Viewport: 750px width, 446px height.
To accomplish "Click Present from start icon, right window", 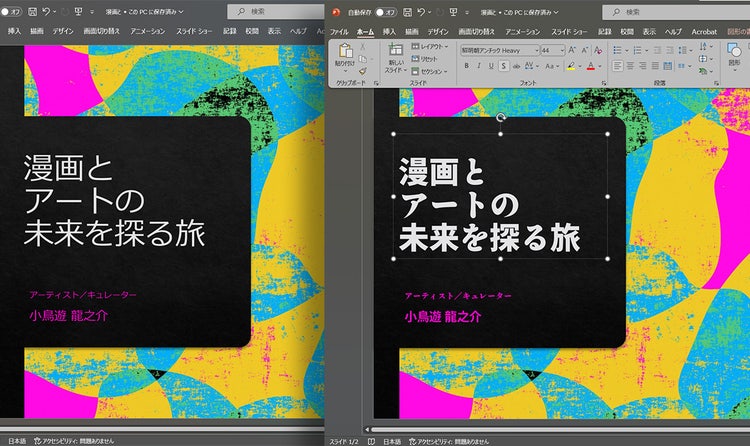I will 453,12.
